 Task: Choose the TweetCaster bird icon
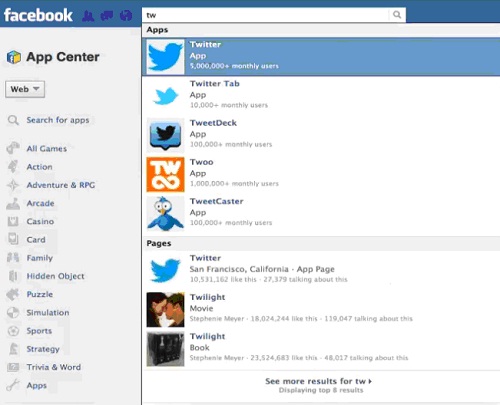[165, 214]
